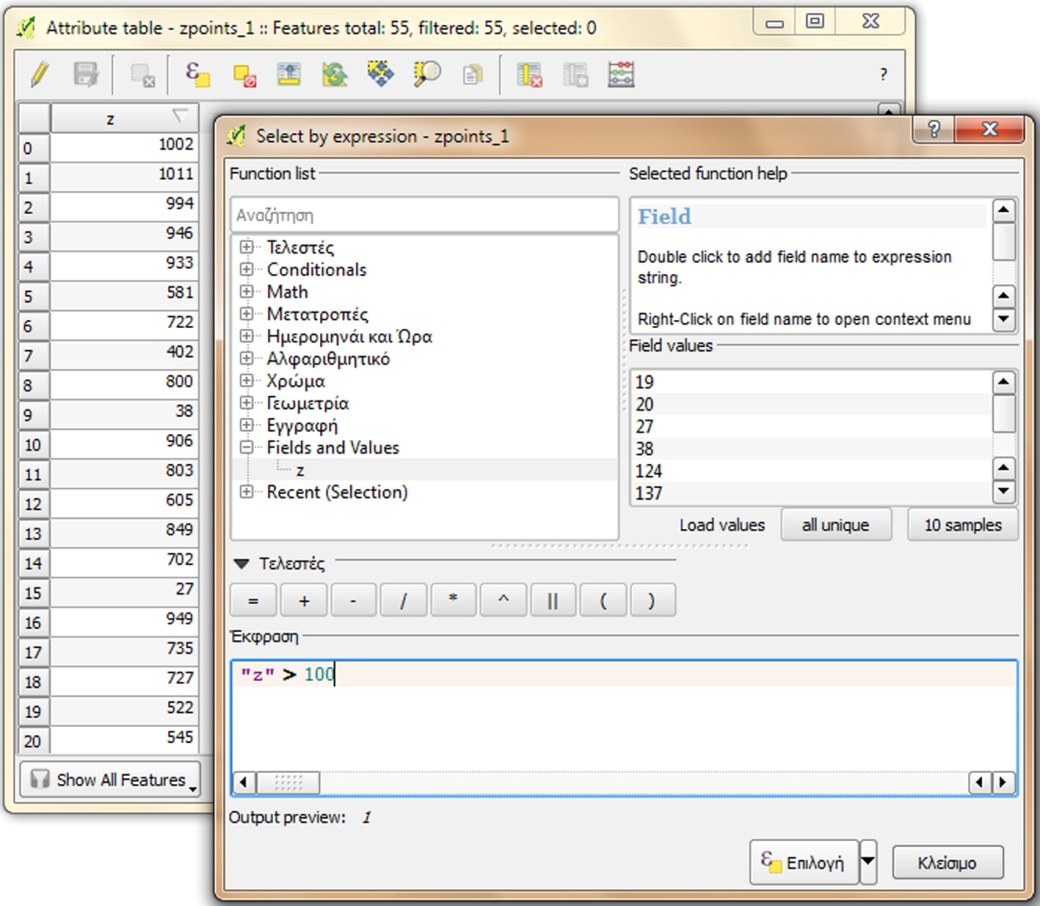Click new column icon
Viewport: 1040px width, 906px height.
point(575,74)
